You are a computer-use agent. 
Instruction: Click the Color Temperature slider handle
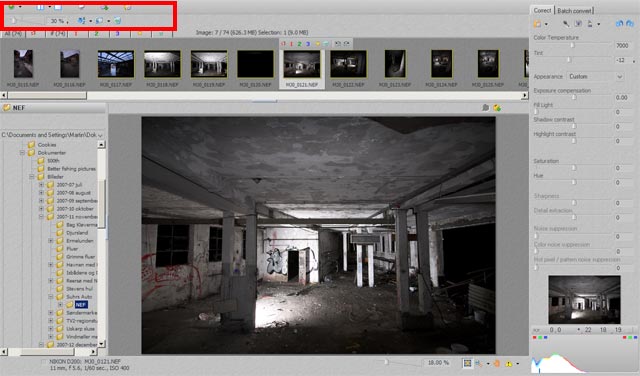coord(572,45)
